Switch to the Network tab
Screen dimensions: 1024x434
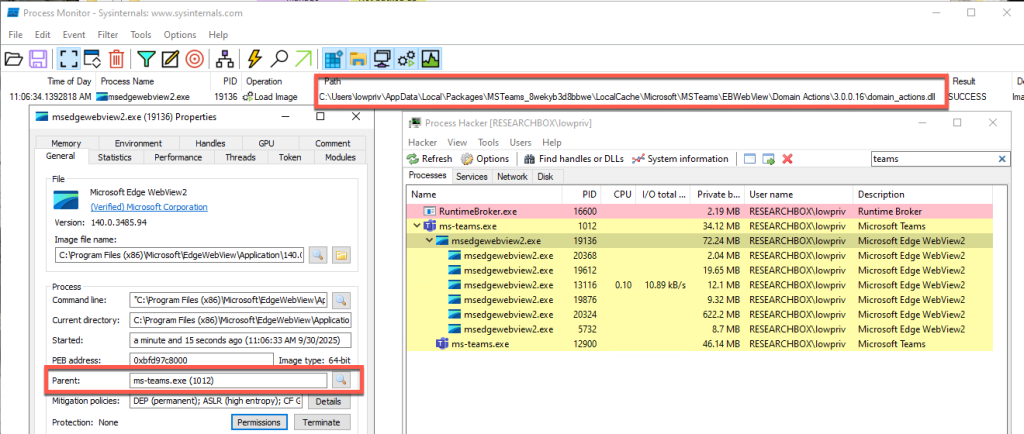[x=512, y=176]
